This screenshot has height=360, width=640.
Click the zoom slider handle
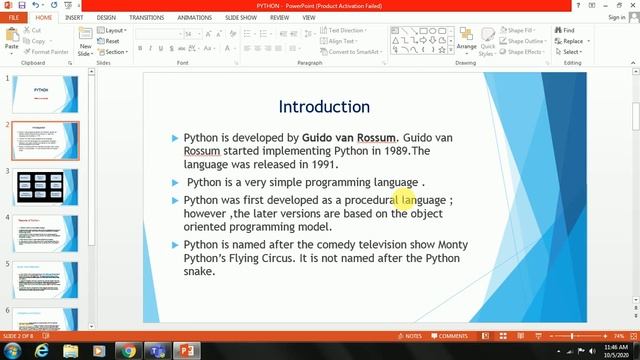572,336
